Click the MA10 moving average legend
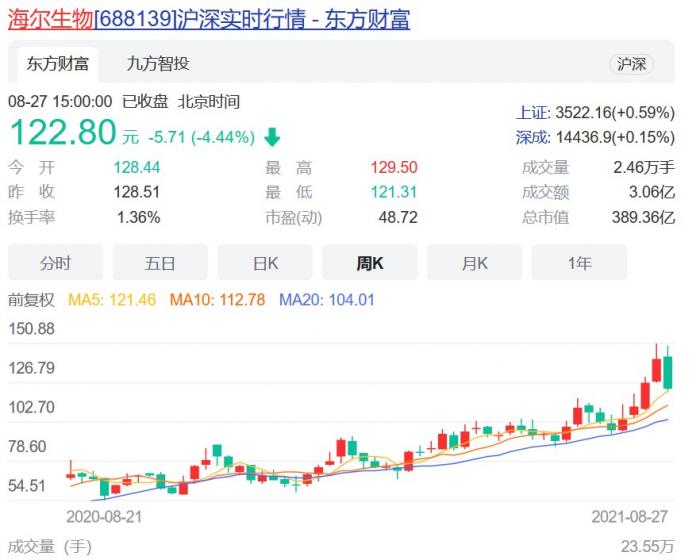The width and height of the screenshot is (700, 560). (217, 299)
